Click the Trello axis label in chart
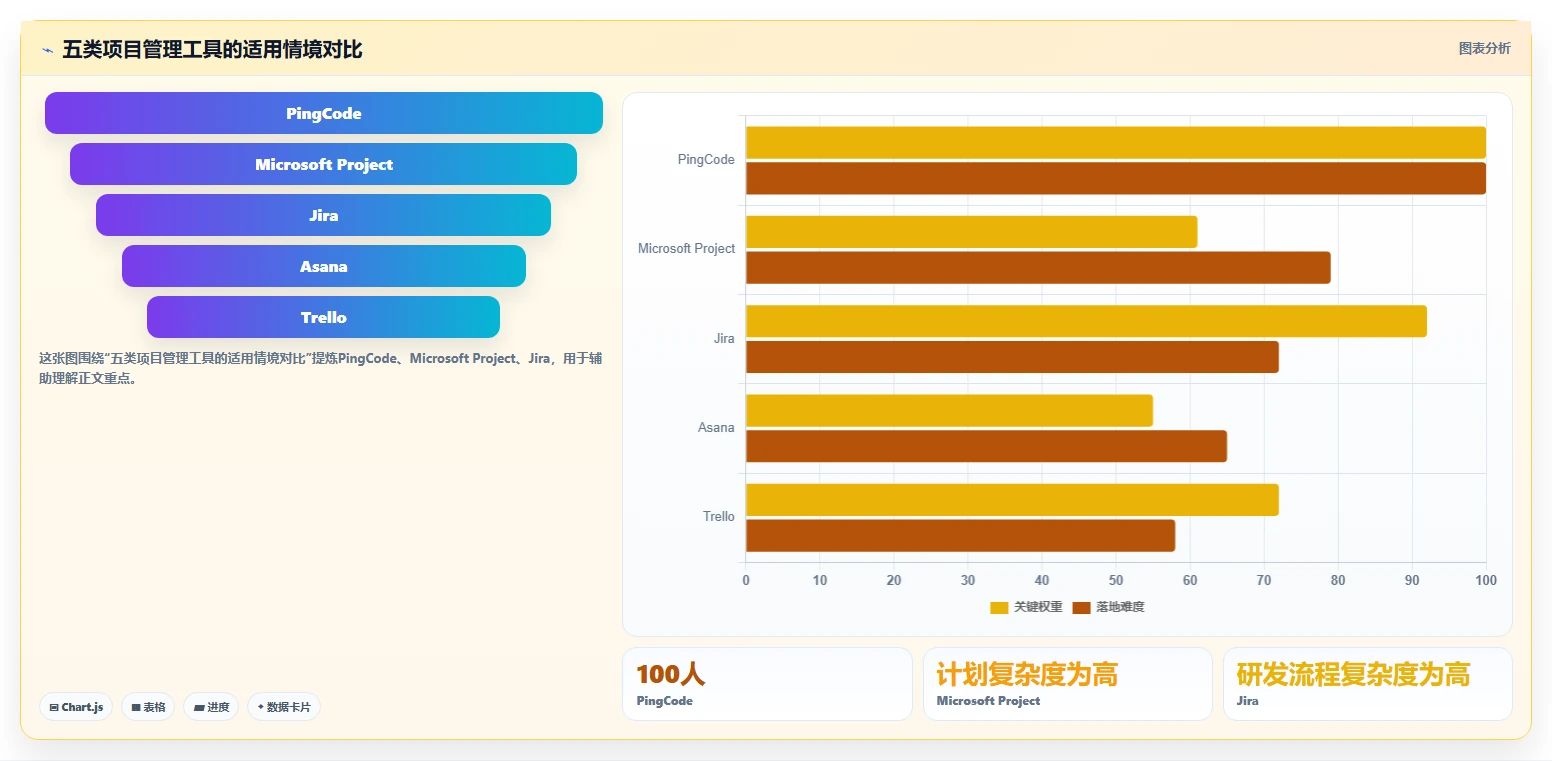This screenshot has height=761, width=1552. tap(718, 516)
